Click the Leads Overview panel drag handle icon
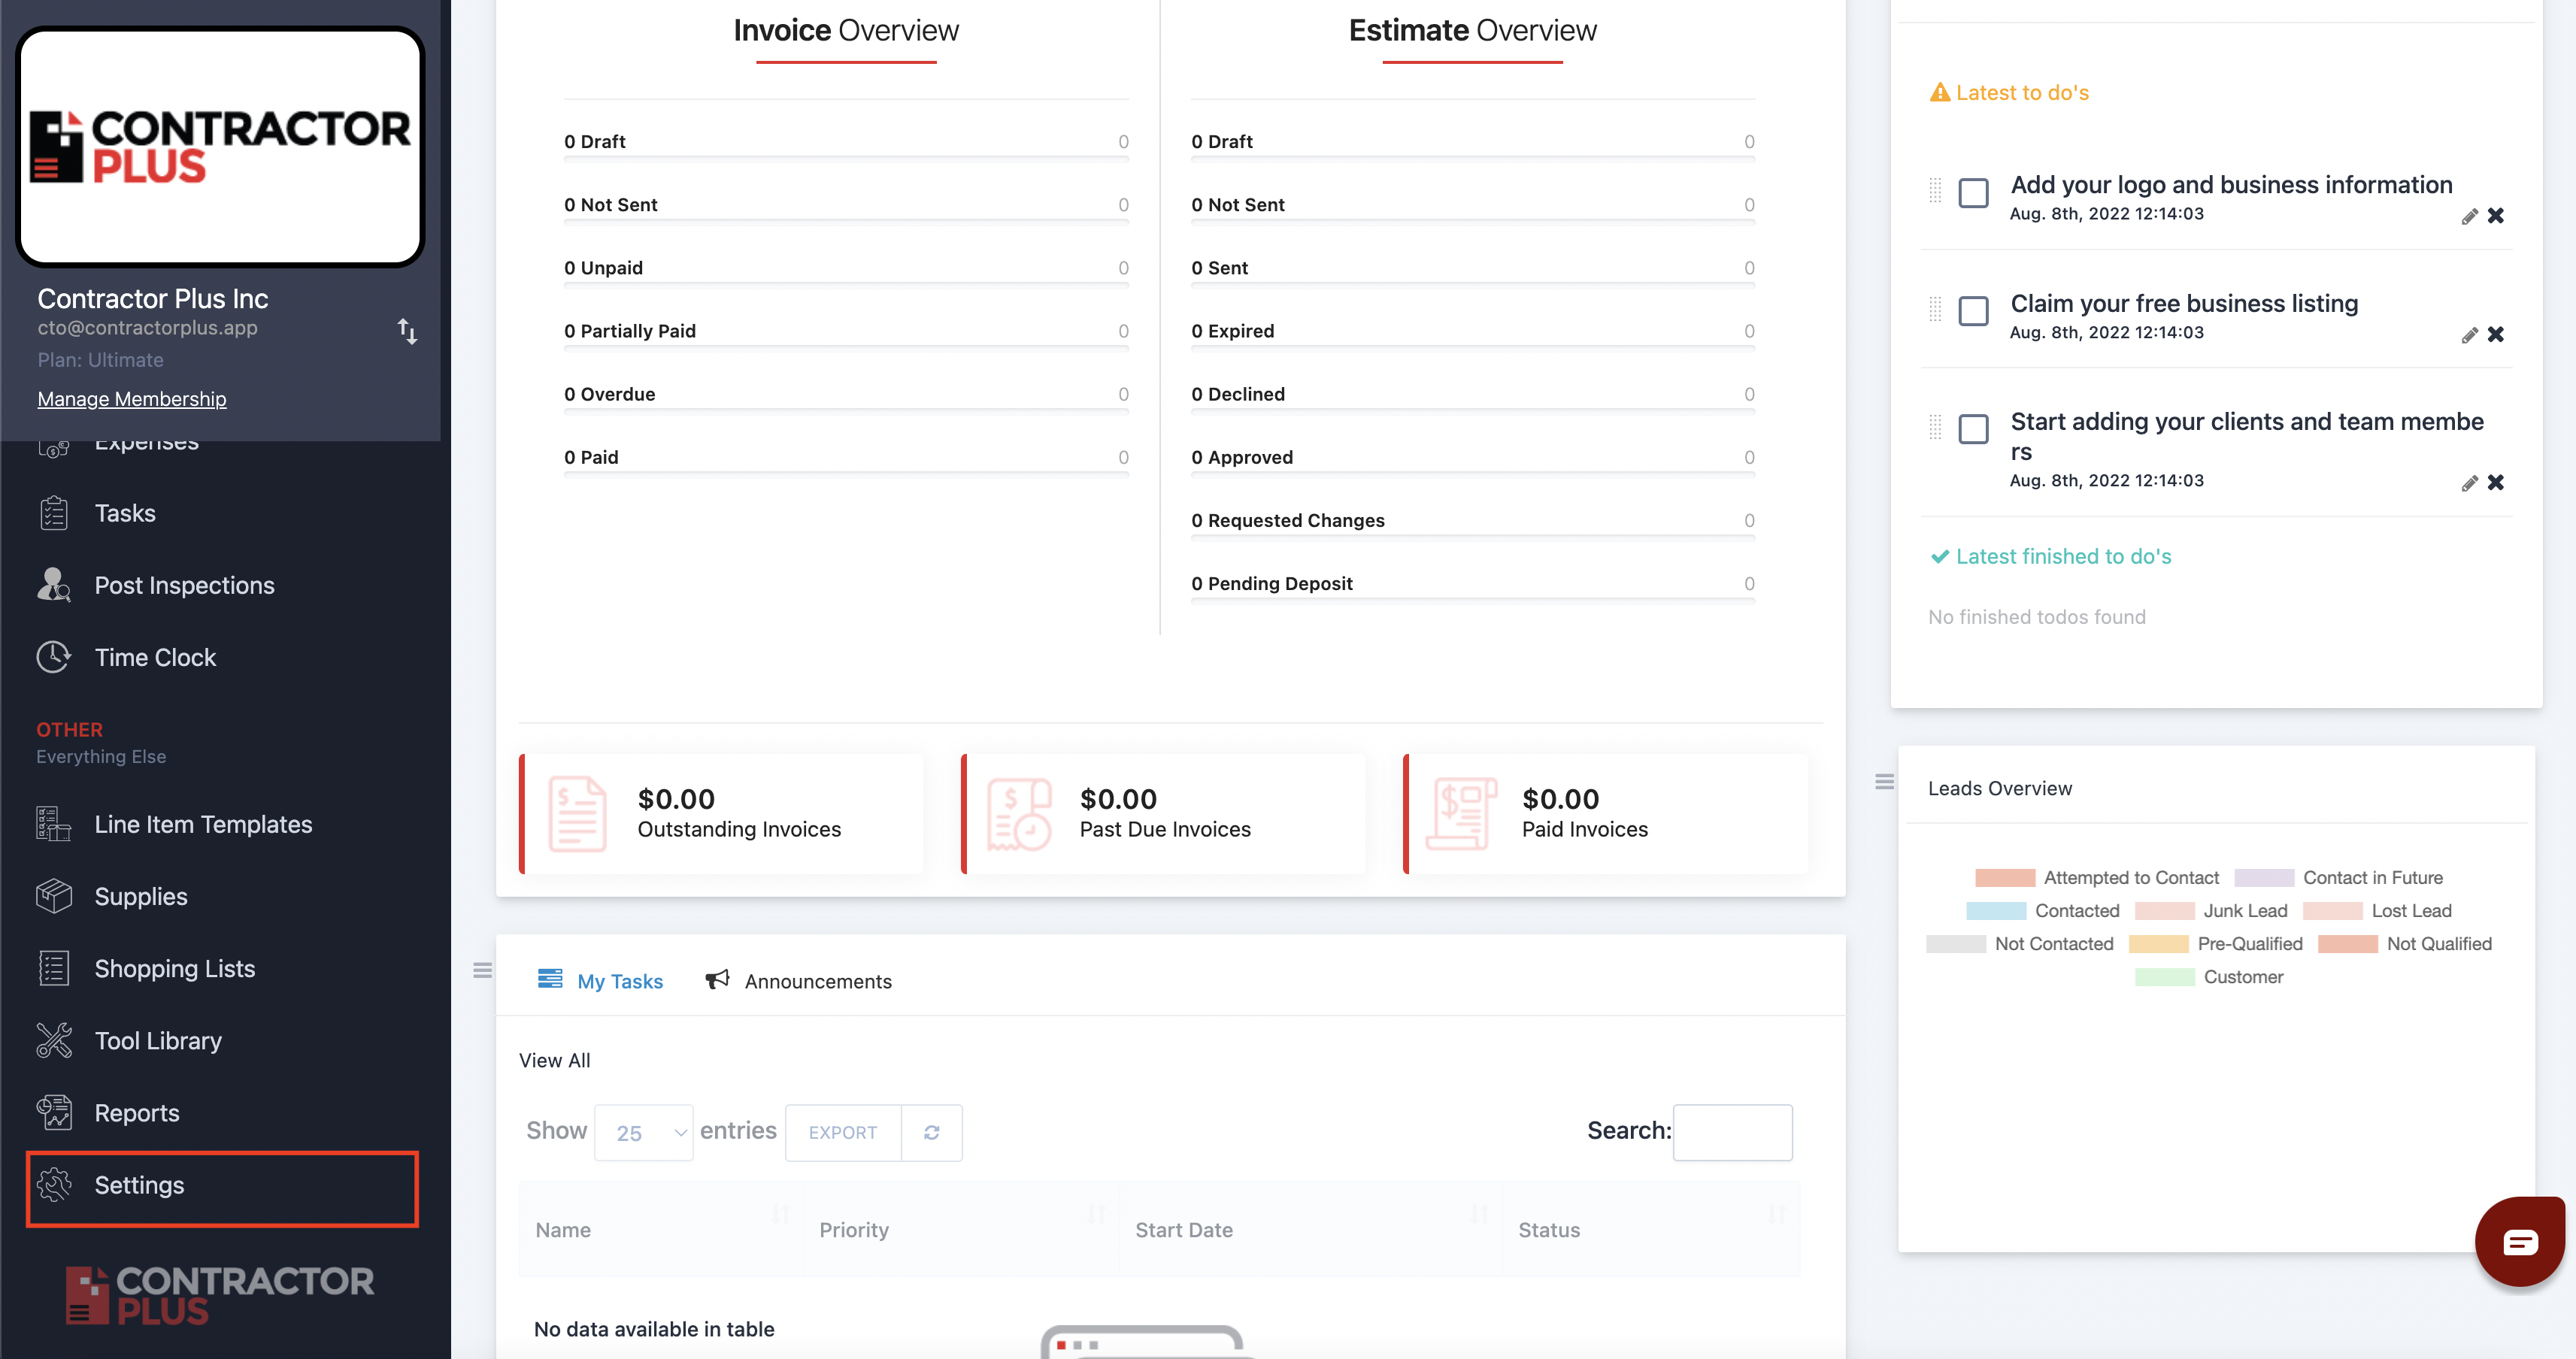The width and height of the screenshot is (2576, 1359). [1884, 782]
